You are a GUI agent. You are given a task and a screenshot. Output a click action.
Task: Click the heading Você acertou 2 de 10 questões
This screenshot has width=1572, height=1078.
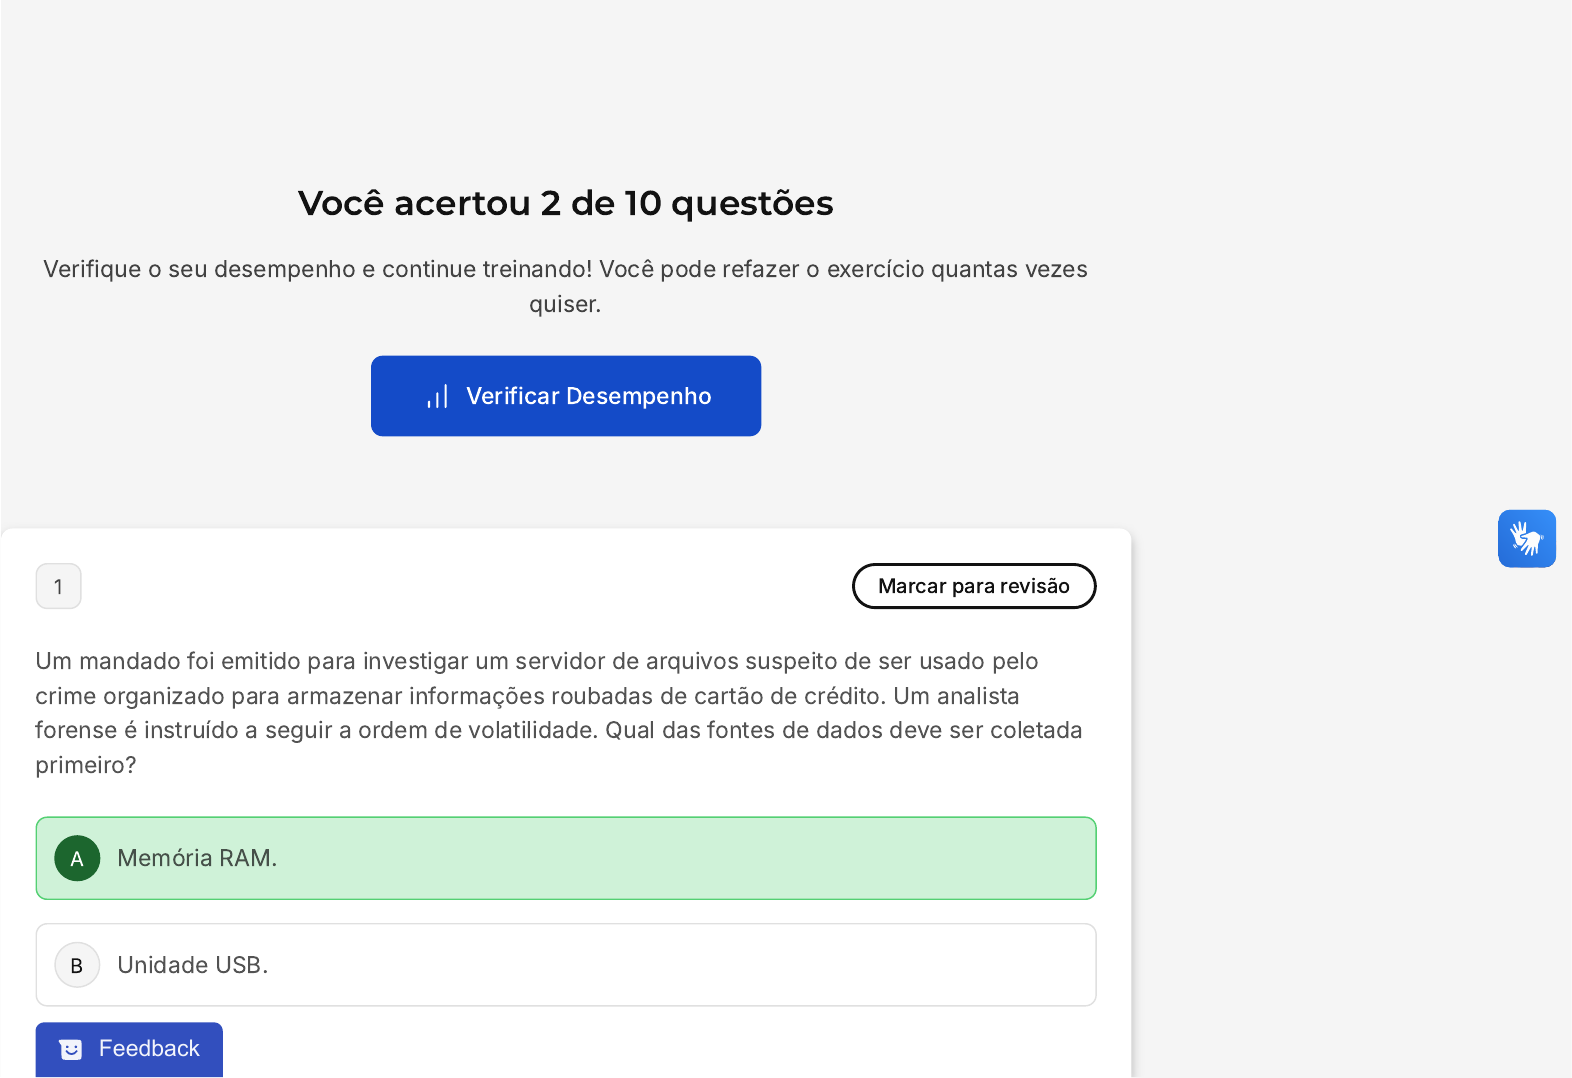pyautogui.click(x=566, y=203)
